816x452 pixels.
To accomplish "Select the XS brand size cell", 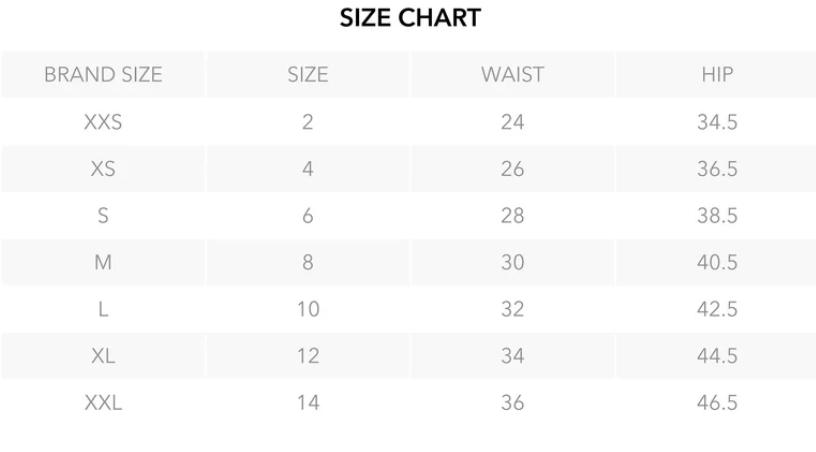I will click(103, 169).
